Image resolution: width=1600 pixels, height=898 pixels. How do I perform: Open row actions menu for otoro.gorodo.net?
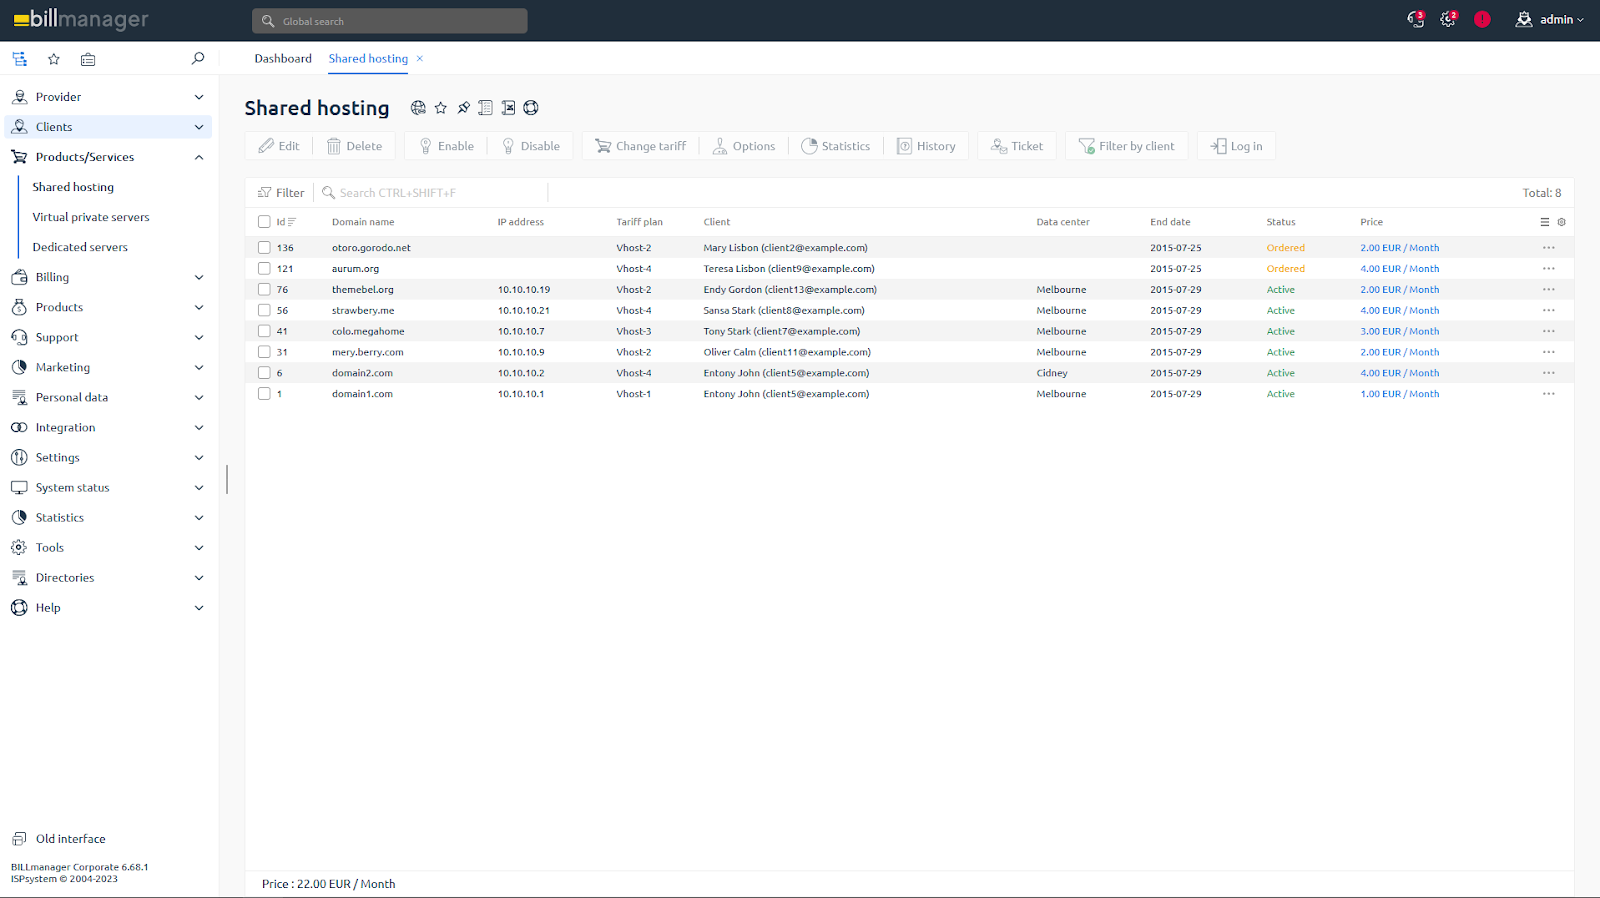(x=1548, y=248)
